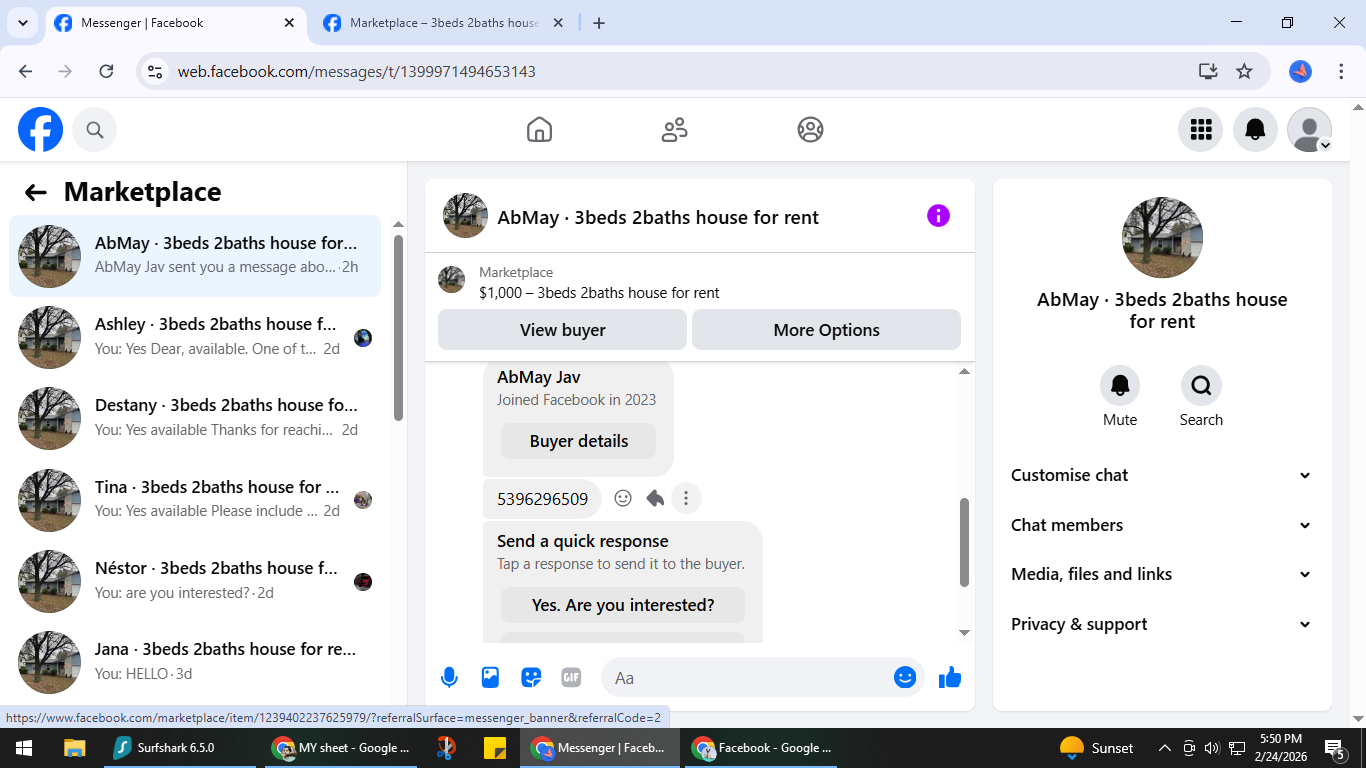Open Windows Start menu
The image size is (1366, 768).
[x=24, y=748]
